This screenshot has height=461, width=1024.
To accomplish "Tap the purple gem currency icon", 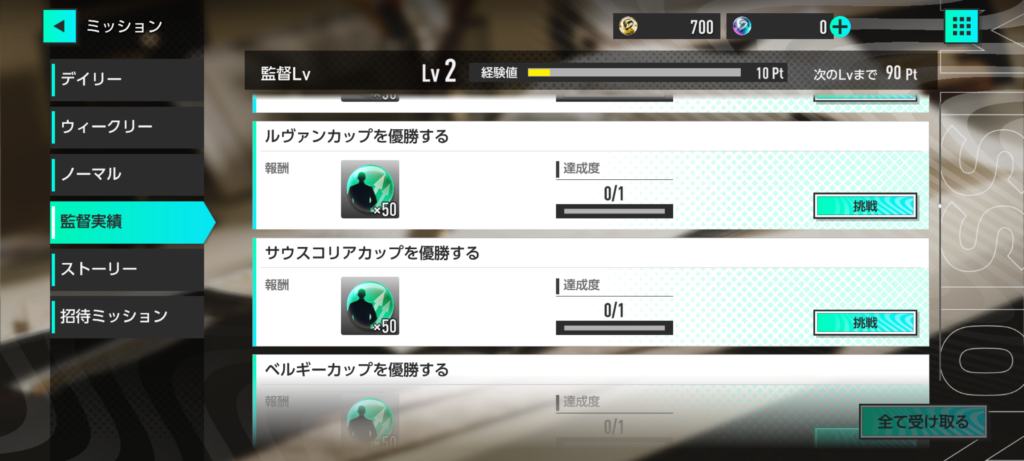I will (741, 26).
